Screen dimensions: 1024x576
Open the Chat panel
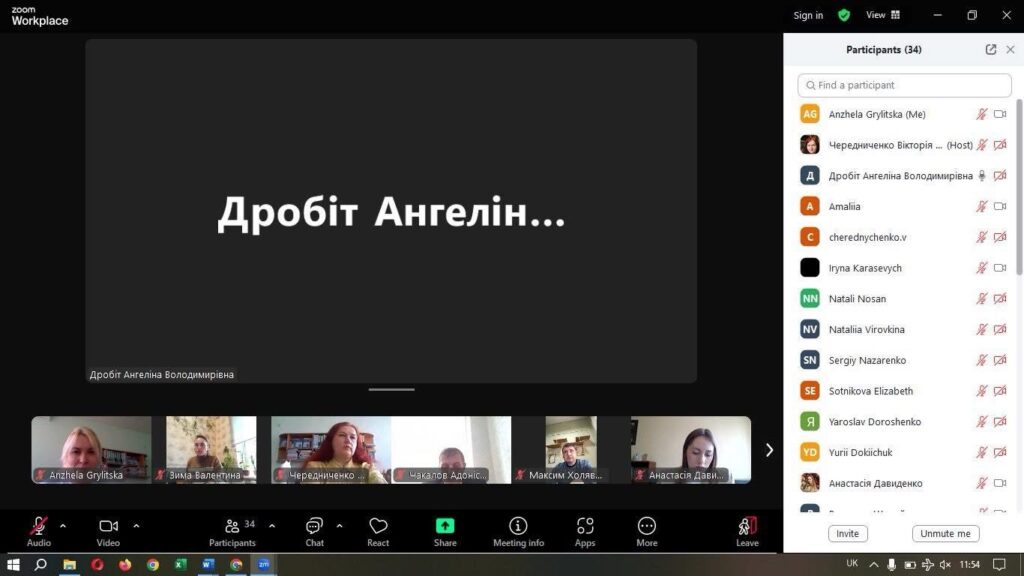314,530
